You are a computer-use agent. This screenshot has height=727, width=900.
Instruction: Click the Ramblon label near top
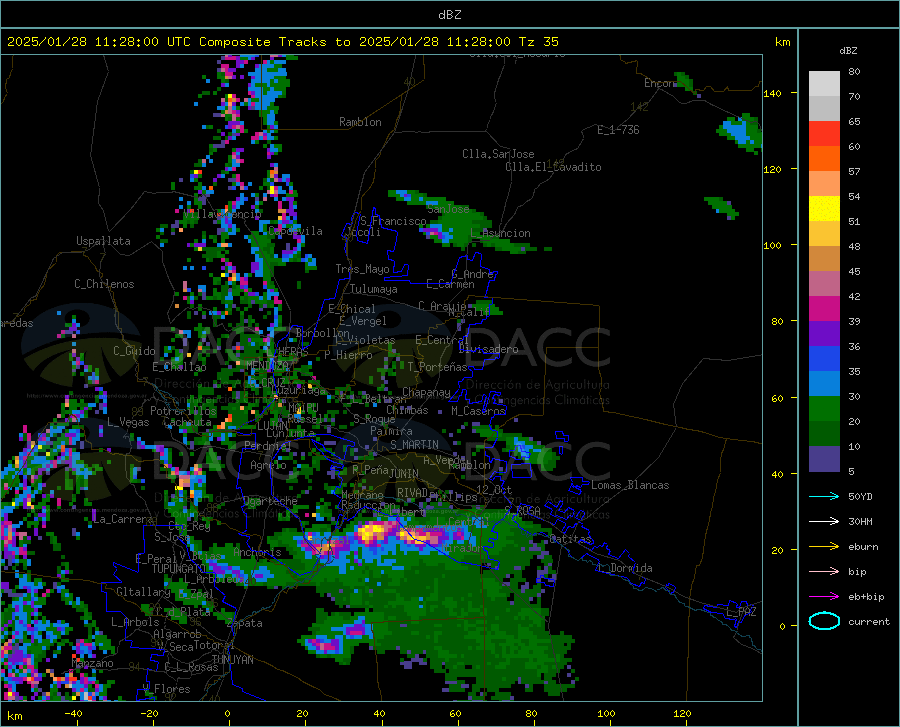point(360,122)
